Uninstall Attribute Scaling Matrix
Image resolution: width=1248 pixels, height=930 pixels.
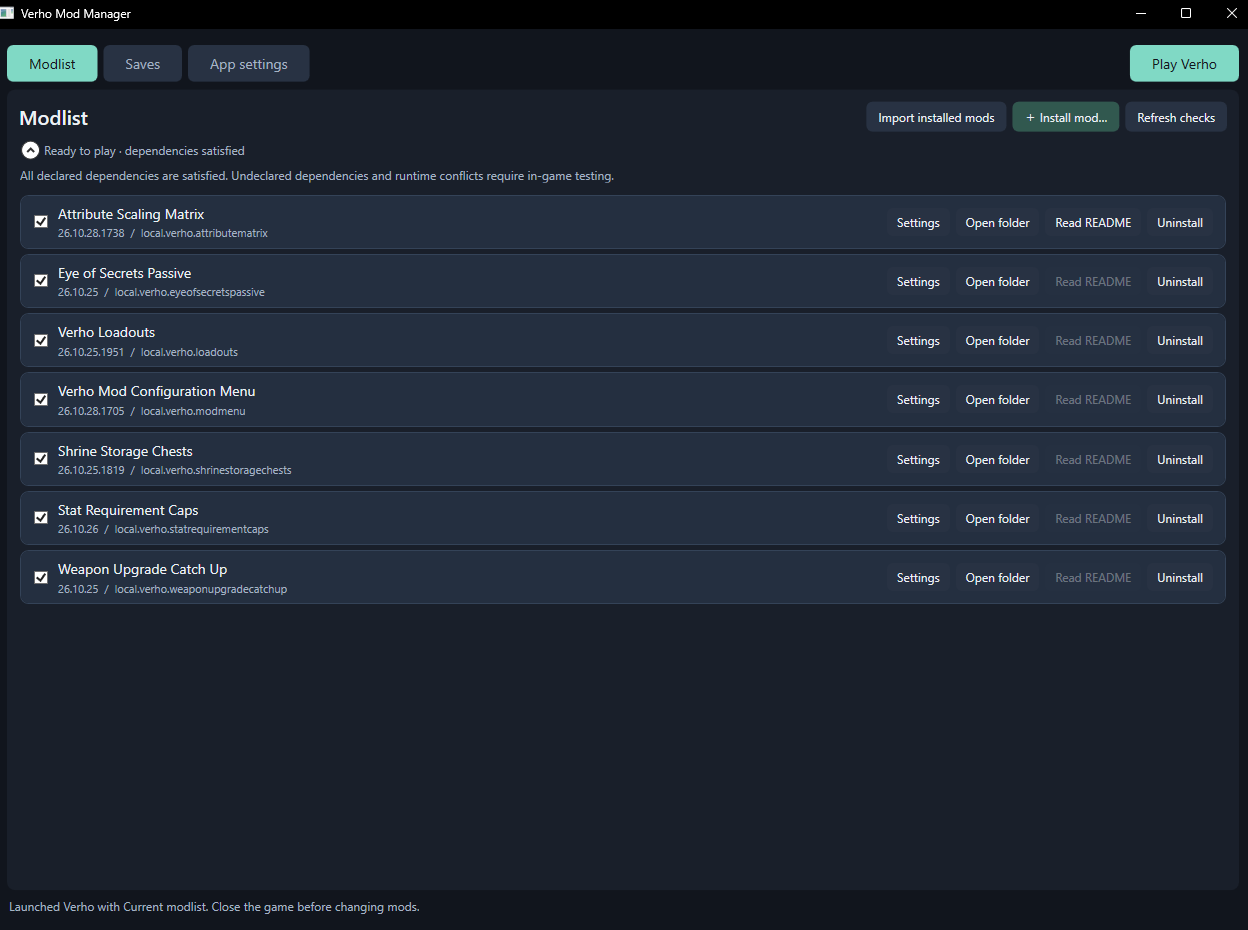point(1180,223)
